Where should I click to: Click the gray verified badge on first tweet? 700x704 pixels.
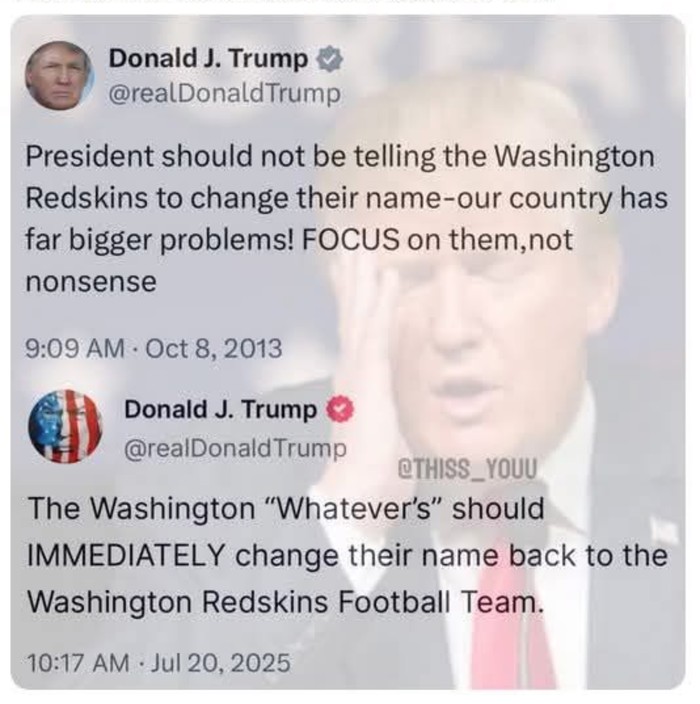coord(330,59)
